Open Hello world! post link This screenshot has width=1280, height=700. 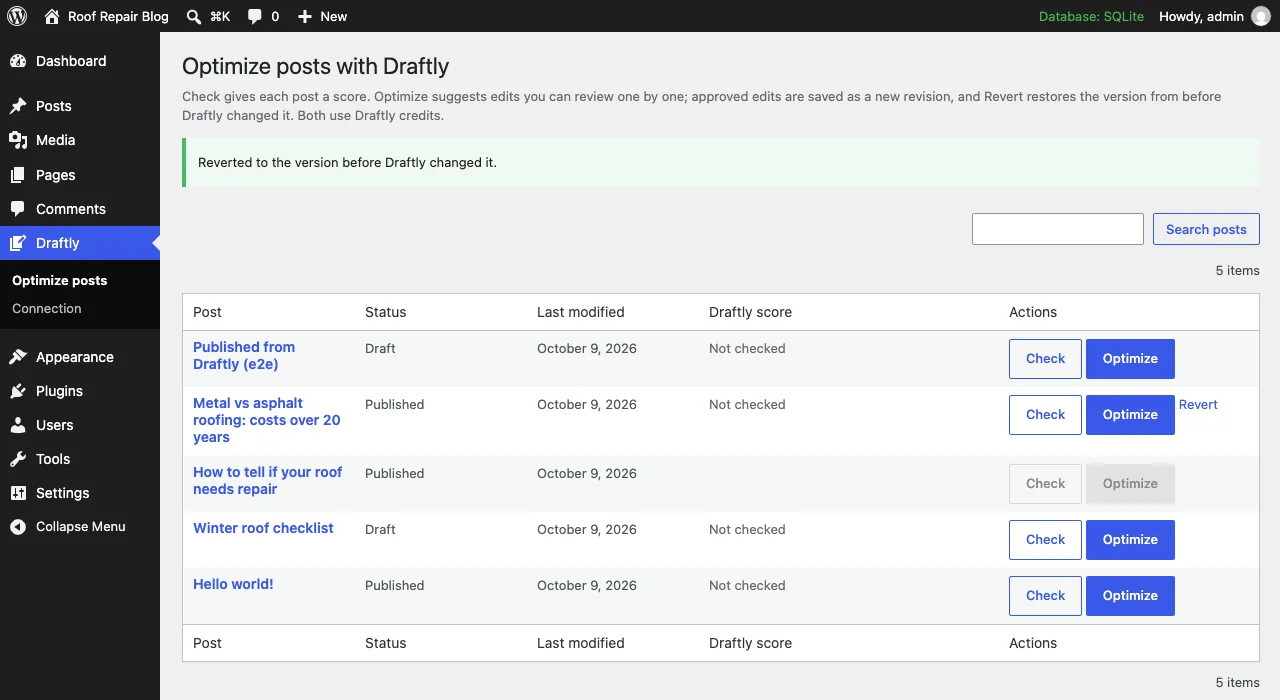pyautogui.click(x=233, y=584)
